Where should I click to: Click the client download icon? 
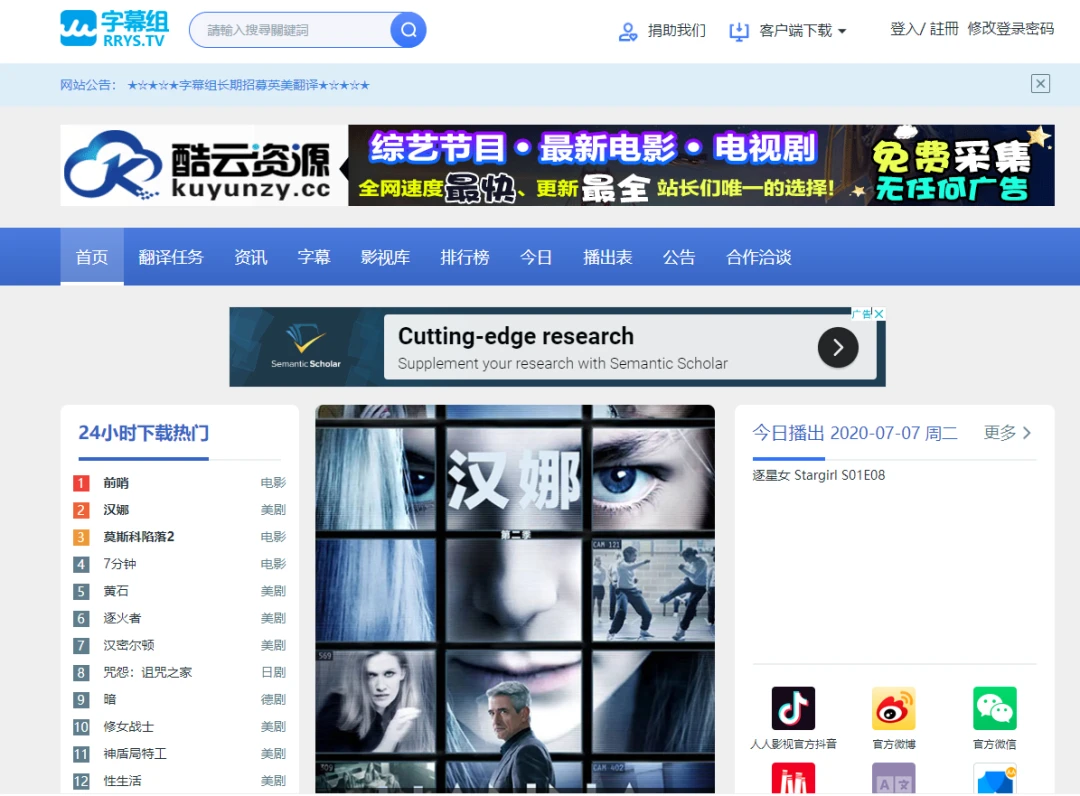(x=739, y=31)
